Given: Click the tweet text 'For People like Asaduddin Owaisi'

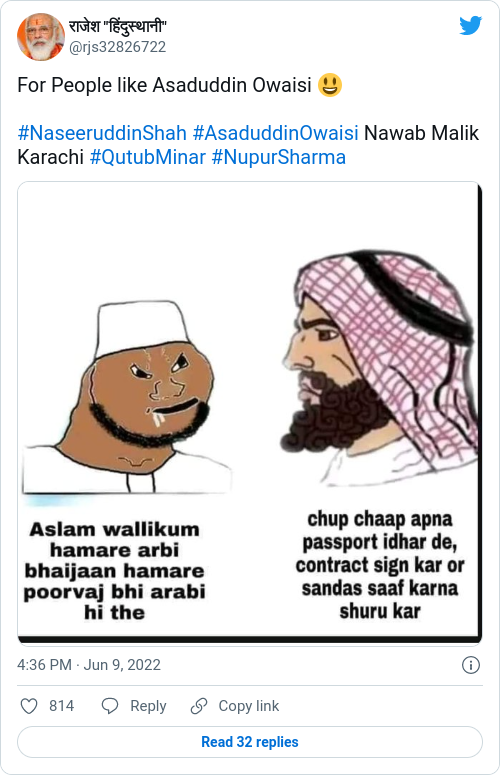Looking at the screenshot, I should pyautogui.click(x=165, y=85).
